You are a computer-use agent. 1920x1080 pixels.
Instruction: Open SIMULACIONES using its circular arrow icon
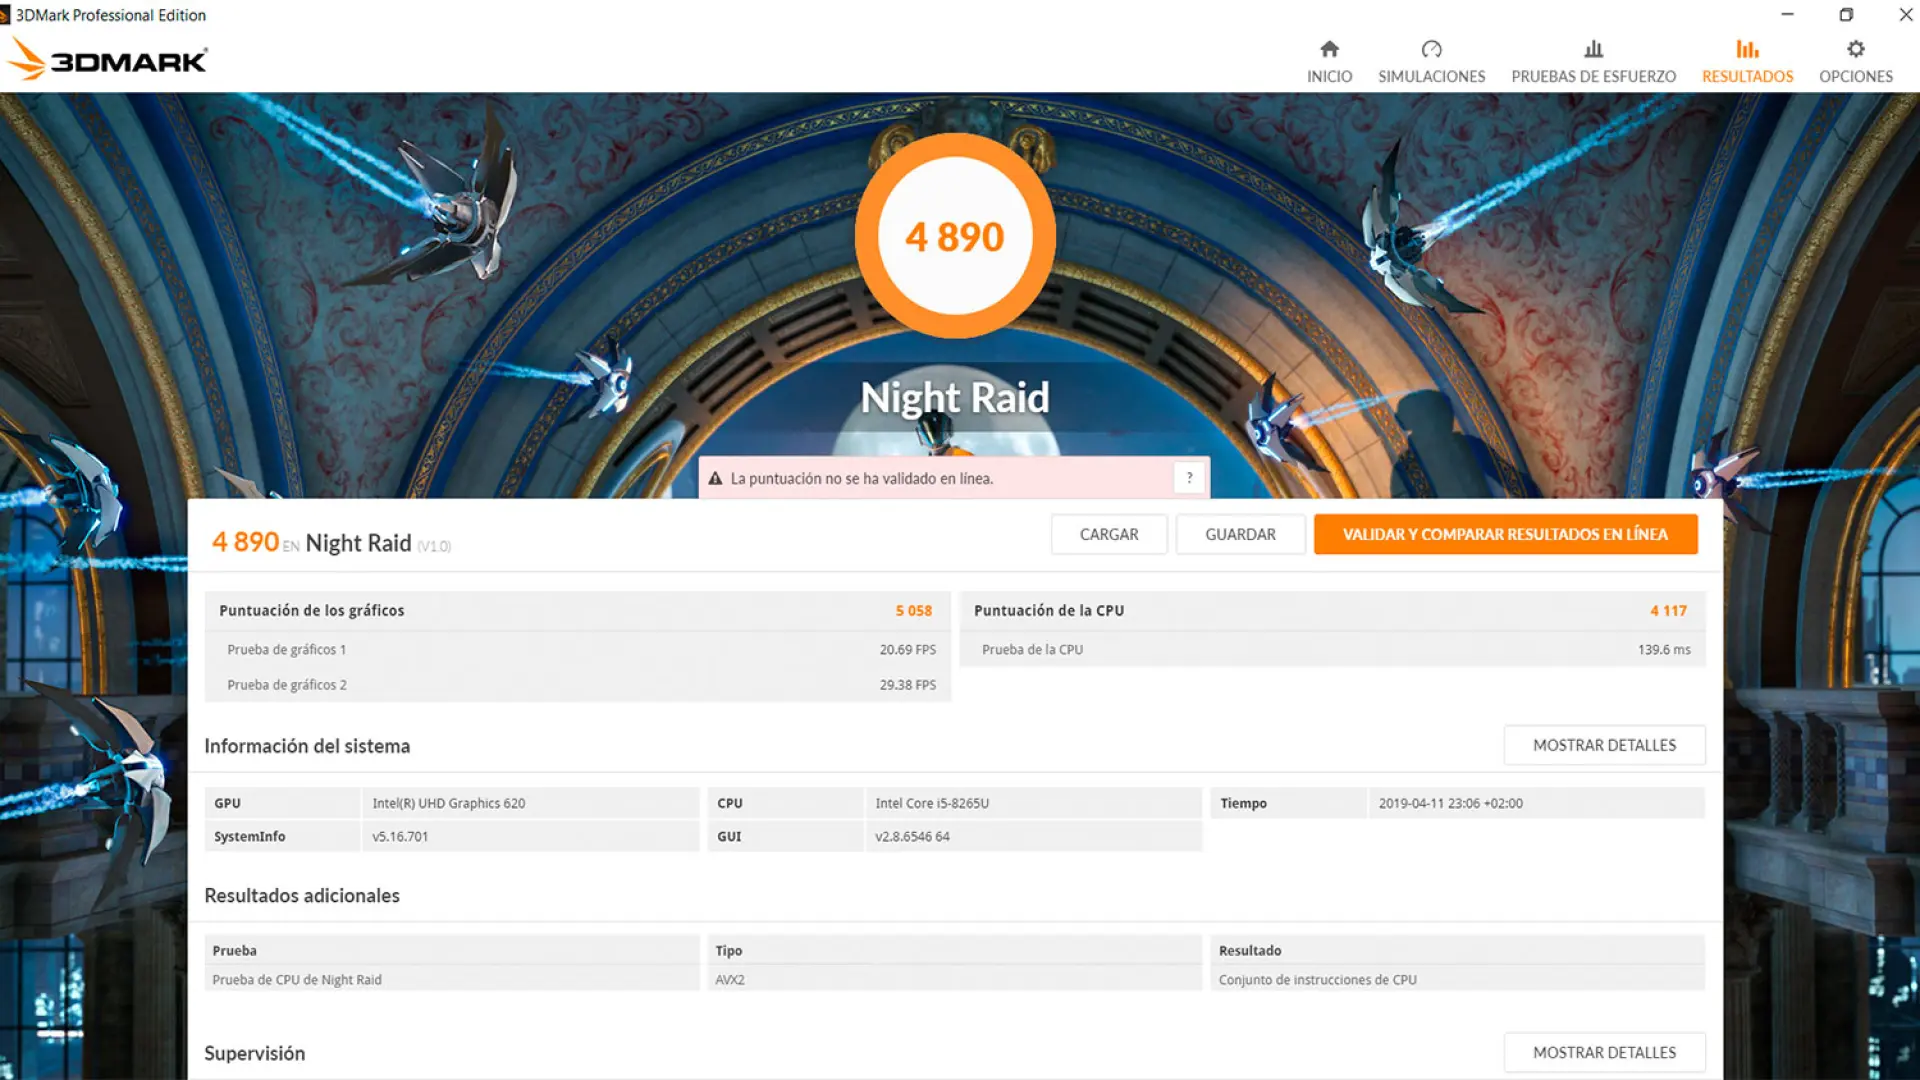pyautogui.click(x=1431, y=48)
